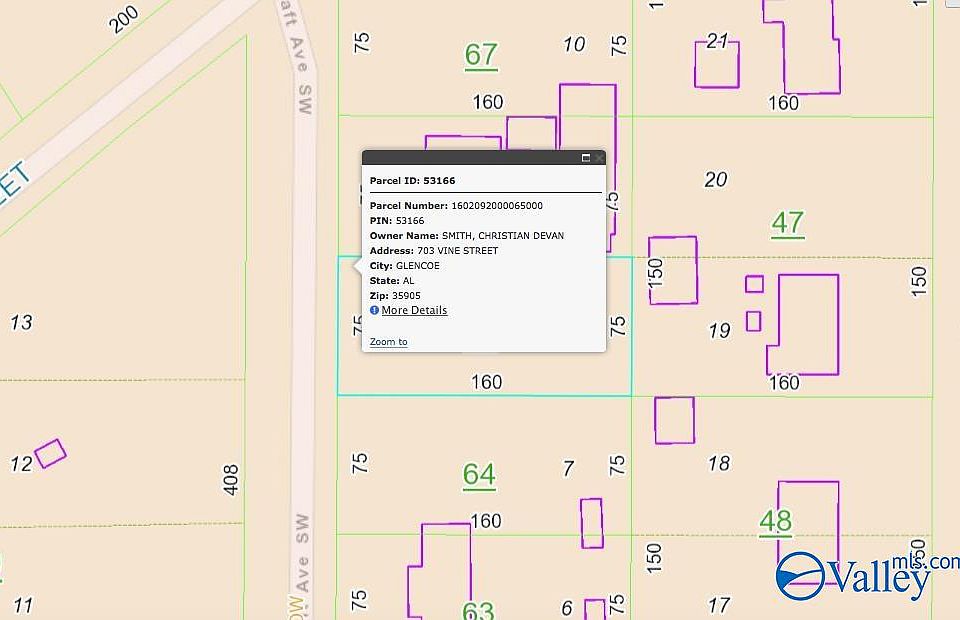Screen dimensions: 960x620
Task: Select block 48 label on map
Action: [775, 520]
